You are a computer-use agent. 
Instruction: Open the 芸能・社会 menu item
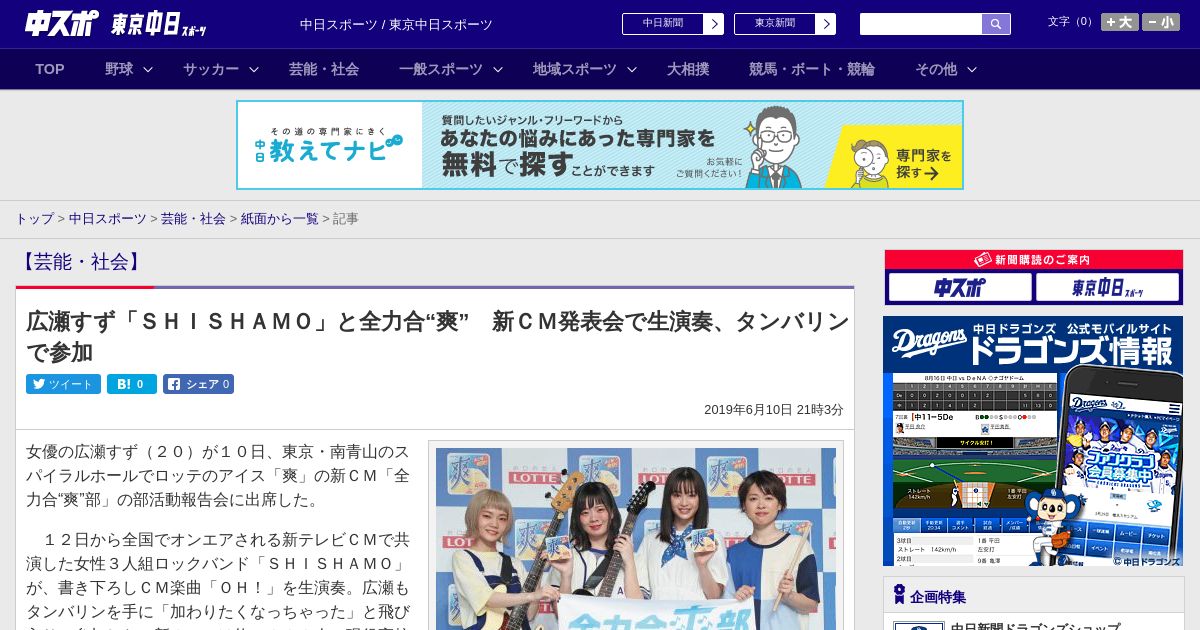click(x=324, y=69)
